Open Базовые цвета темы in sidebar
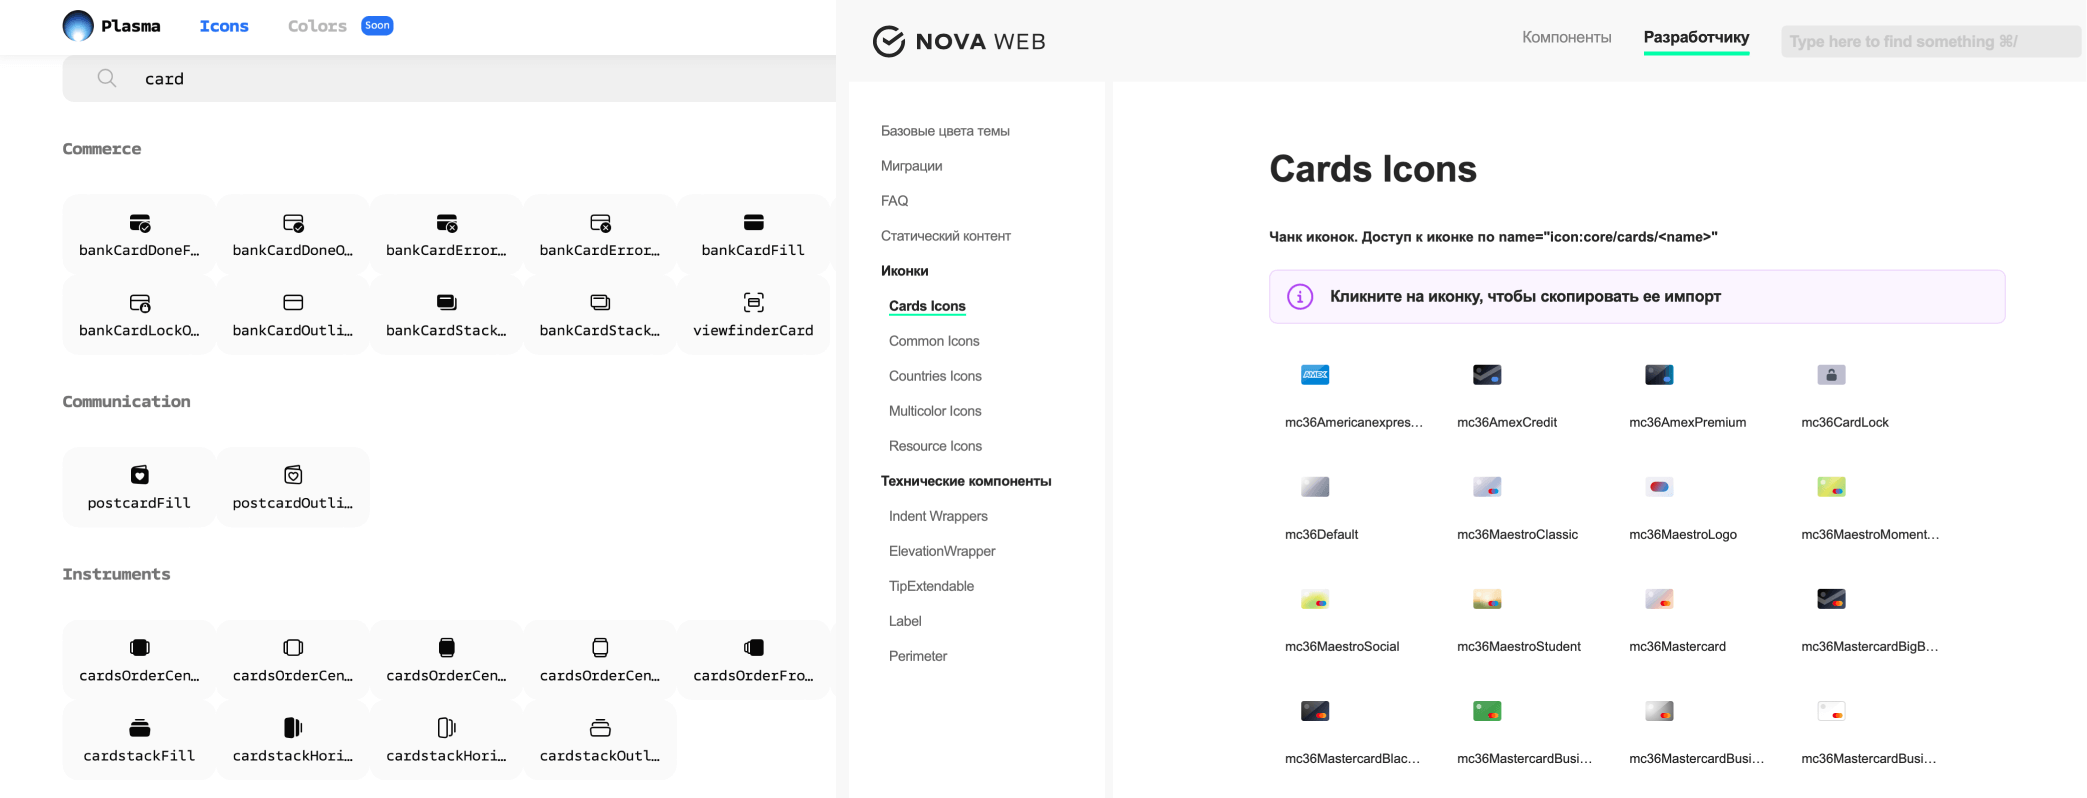 point(945,131)
